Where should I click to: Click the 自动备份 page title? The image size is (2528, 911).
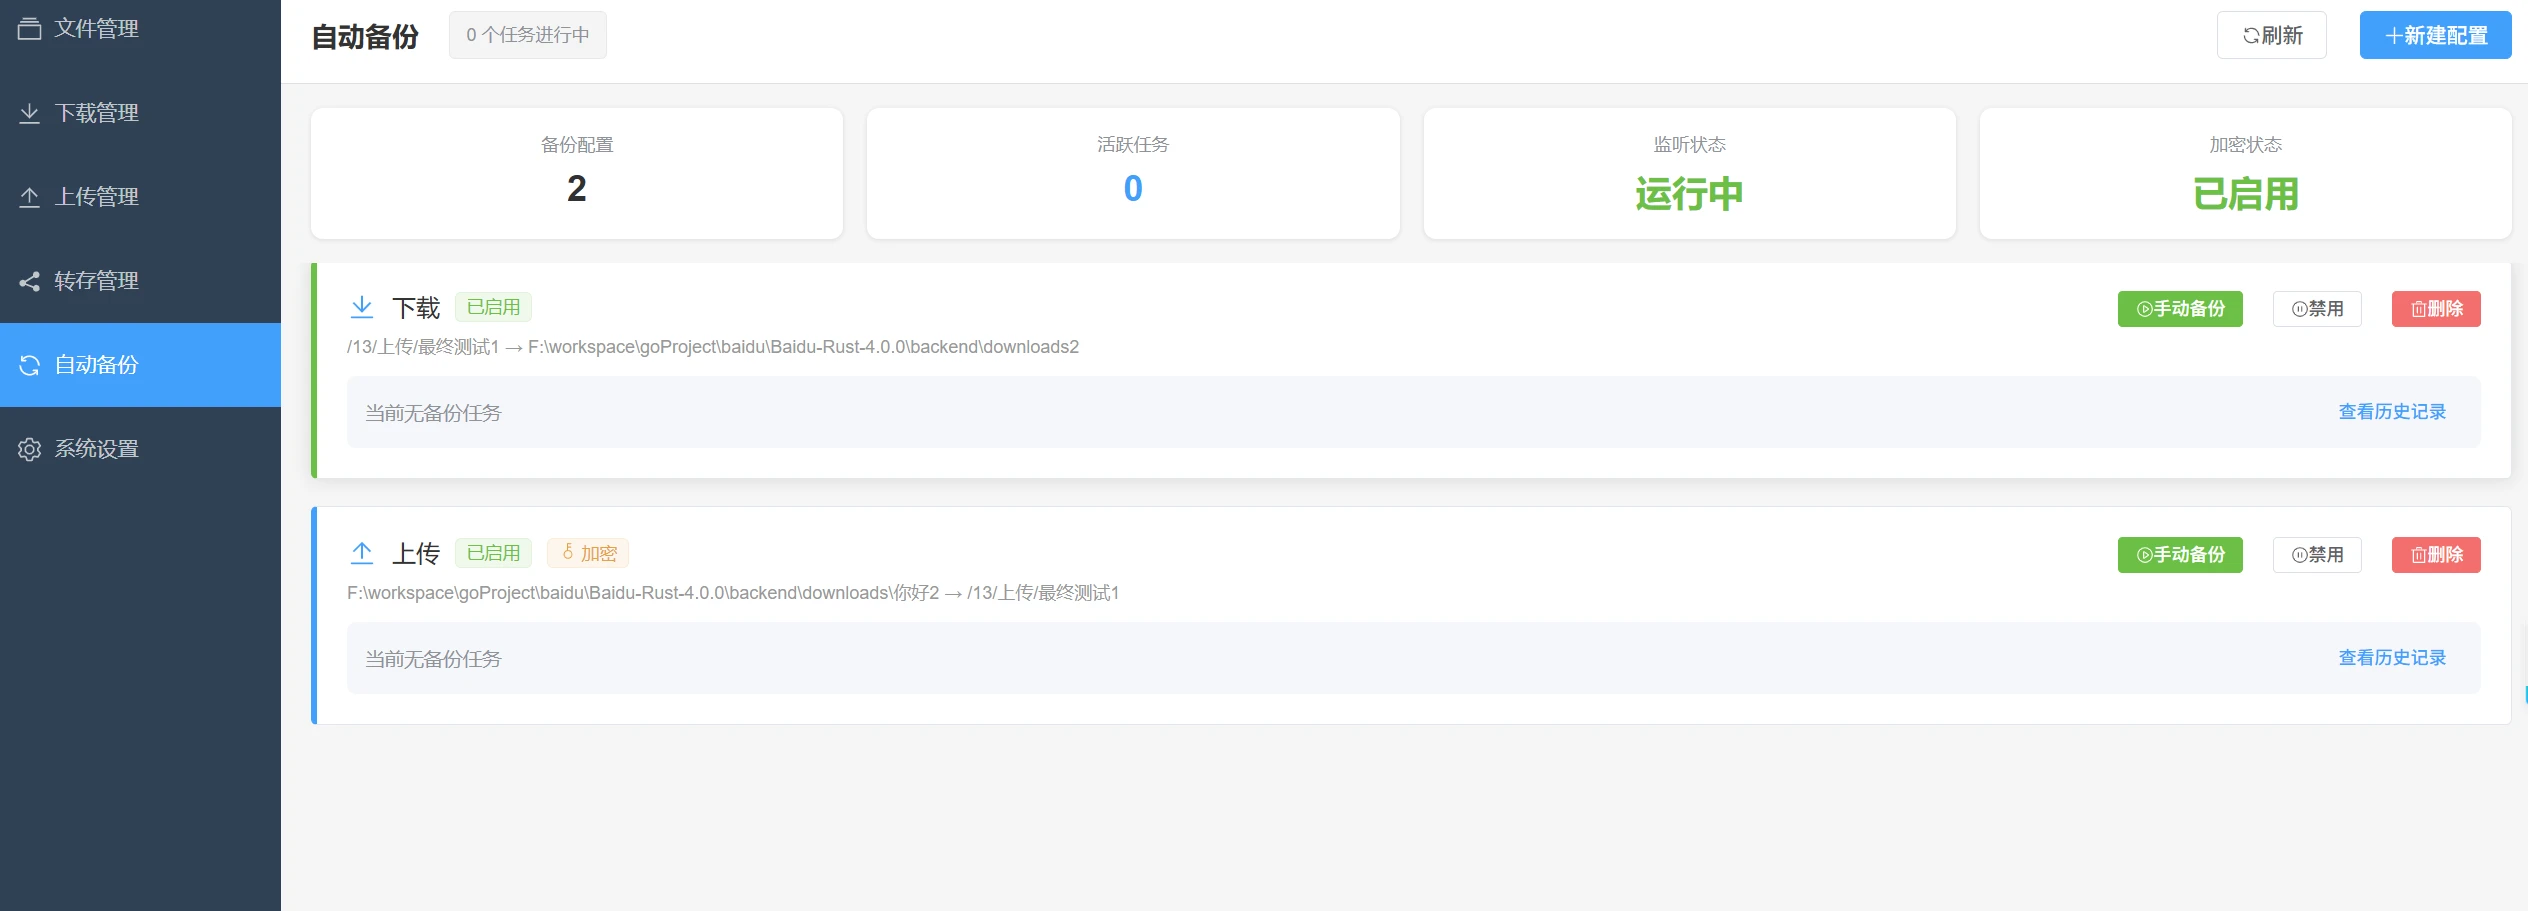coord(365,37)
